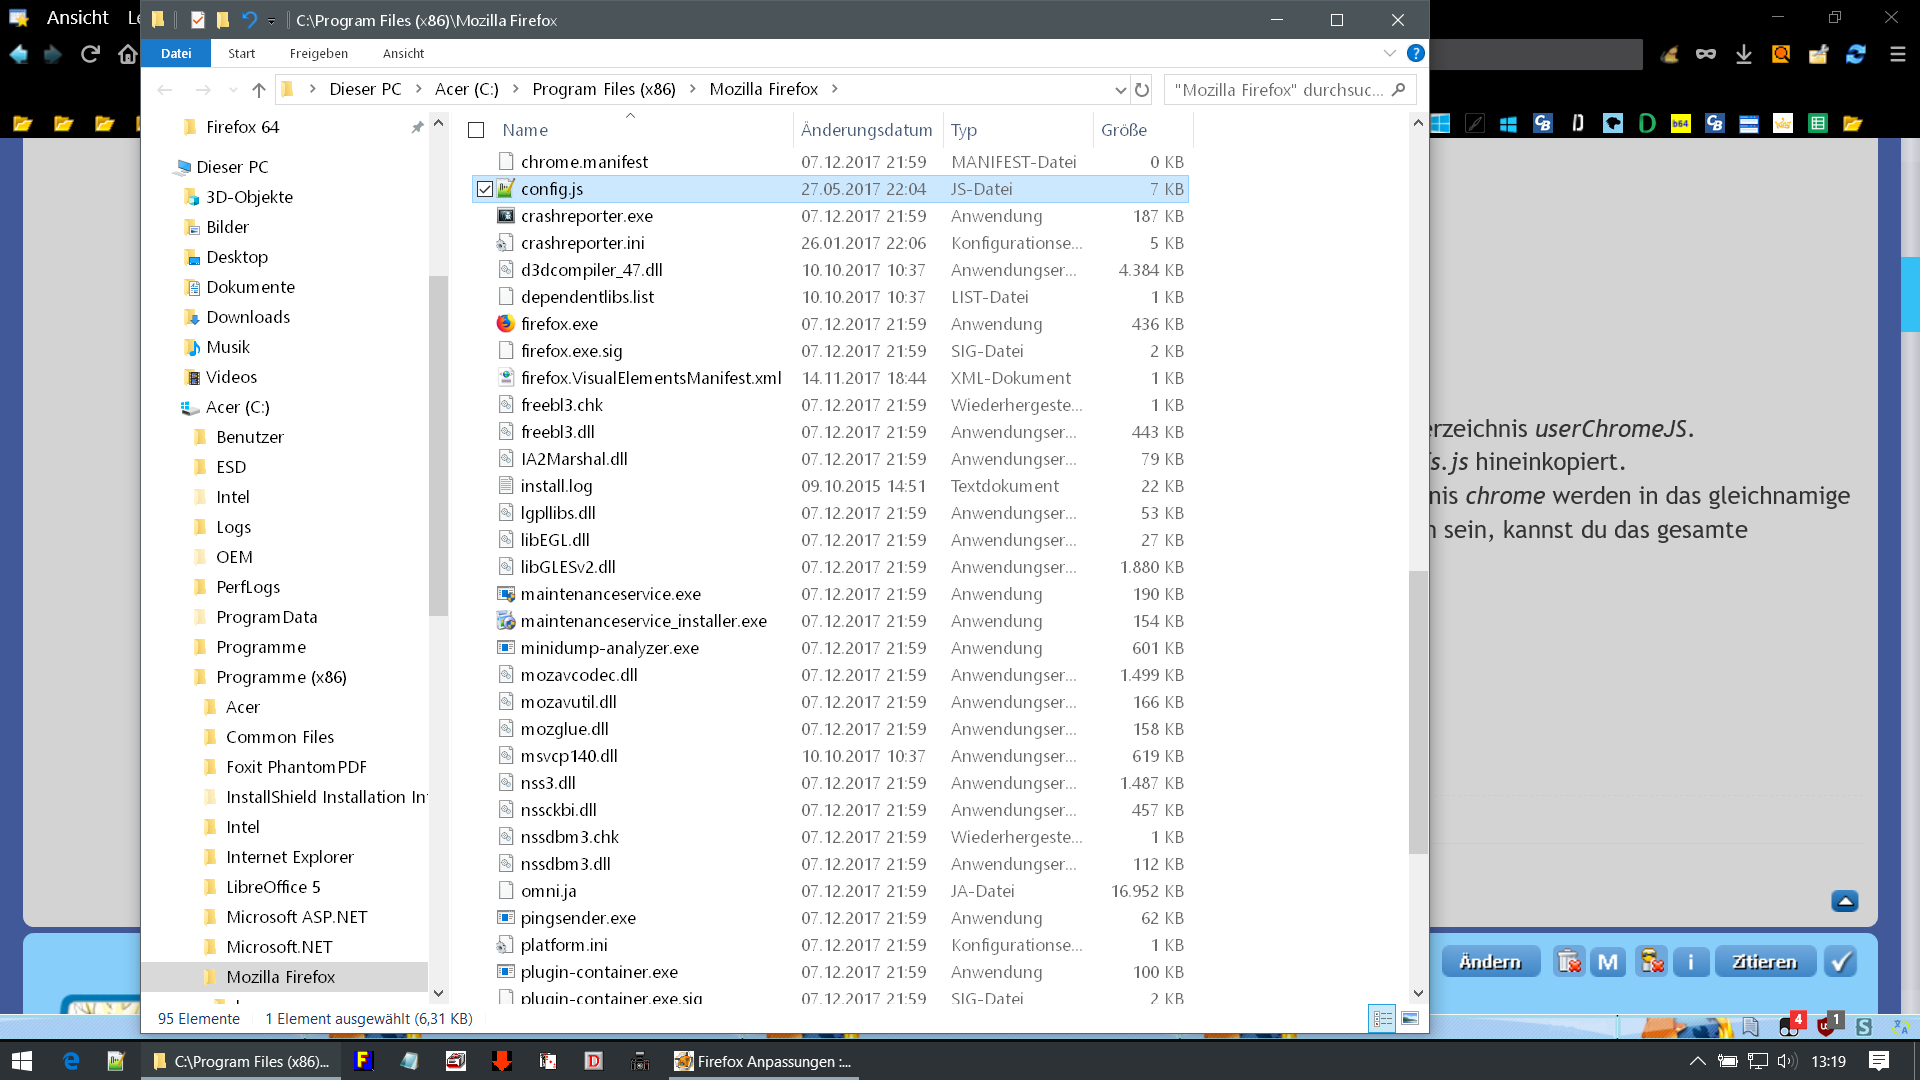The width and height of the screenshot is (1920, 1080).
Task: Expand the ribbon with the chevron arrow
Action: pyautogui.click(x=1389, y=53)
